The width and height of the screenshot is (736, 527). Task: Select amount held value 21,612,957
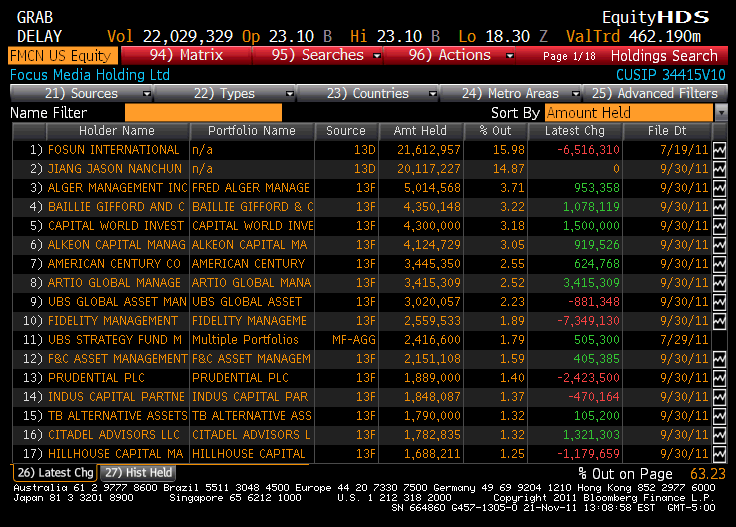pyautogui.click(x=429, y=150)
